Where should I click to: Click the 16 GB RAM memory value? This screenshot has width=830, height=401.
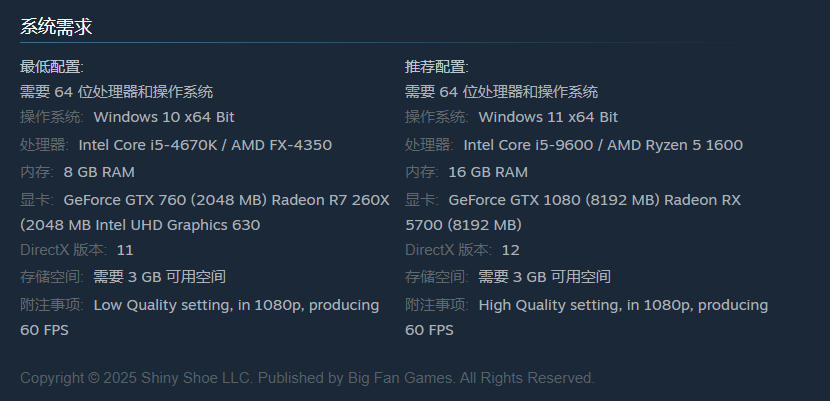point(488,172)
